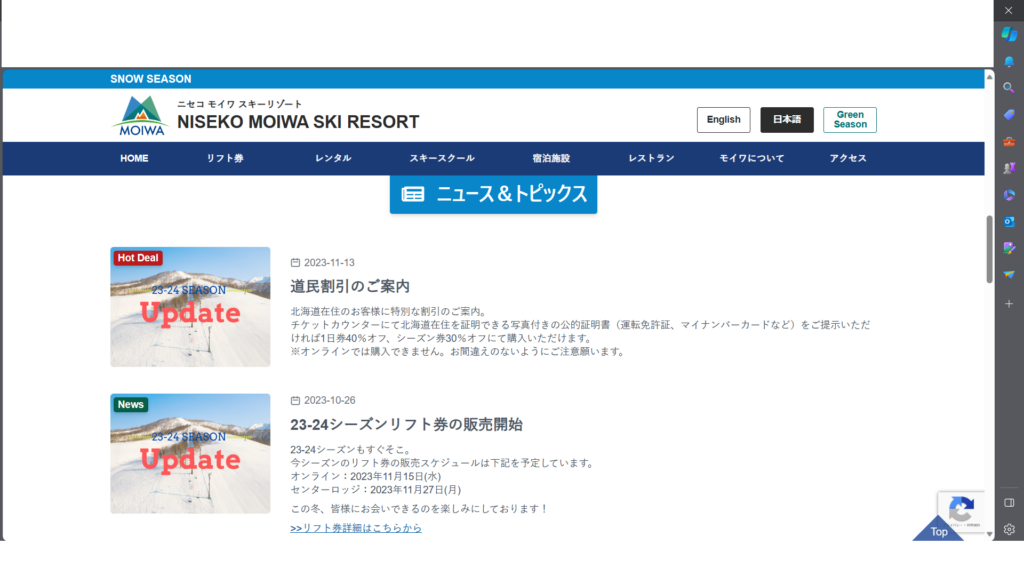
Task: Open the リフト券 menu item
Action: 225,158
